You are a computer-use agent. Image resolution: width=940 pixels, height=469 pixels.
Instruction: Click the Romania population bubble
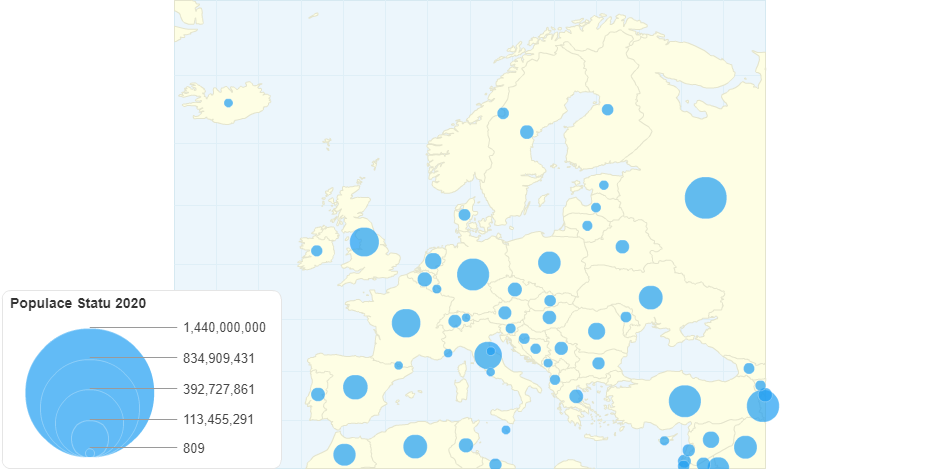tap(597, 331)
